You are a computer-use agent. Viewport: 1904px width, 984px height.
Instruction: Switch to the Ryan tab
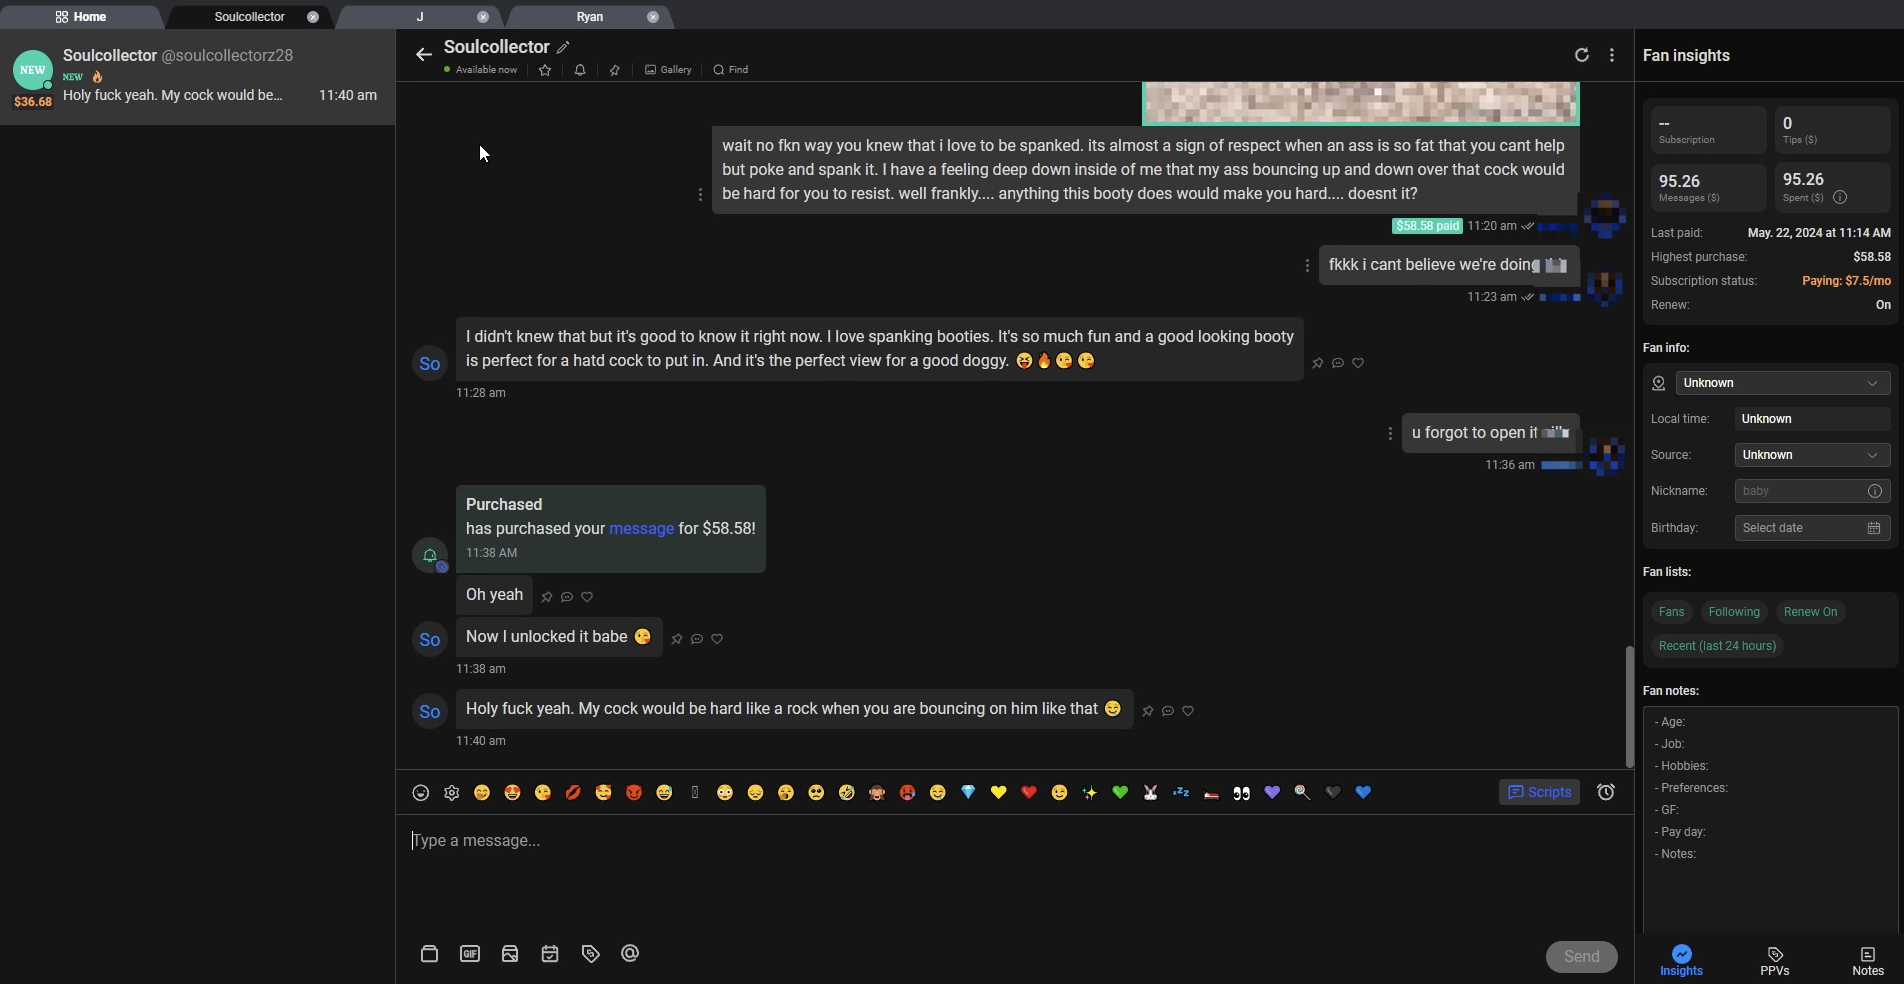[590, 17]
